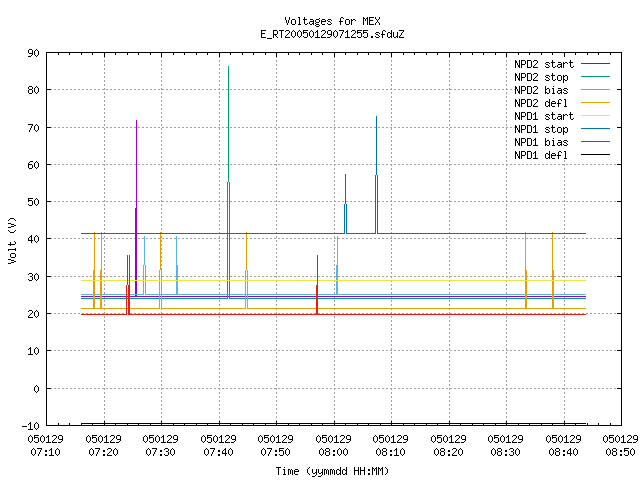The image size is (640, 480).
Task: Click the 'NPD2 defl' legend label
Action: click(541, 103)
